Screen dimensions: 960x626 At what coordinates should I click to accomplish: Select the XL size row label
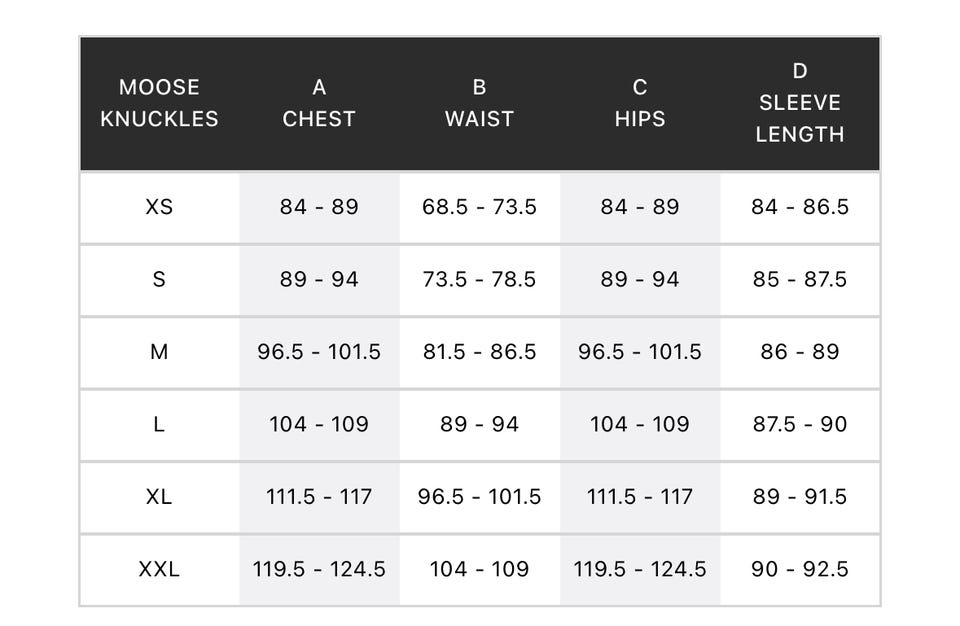[x=159, y=496]
